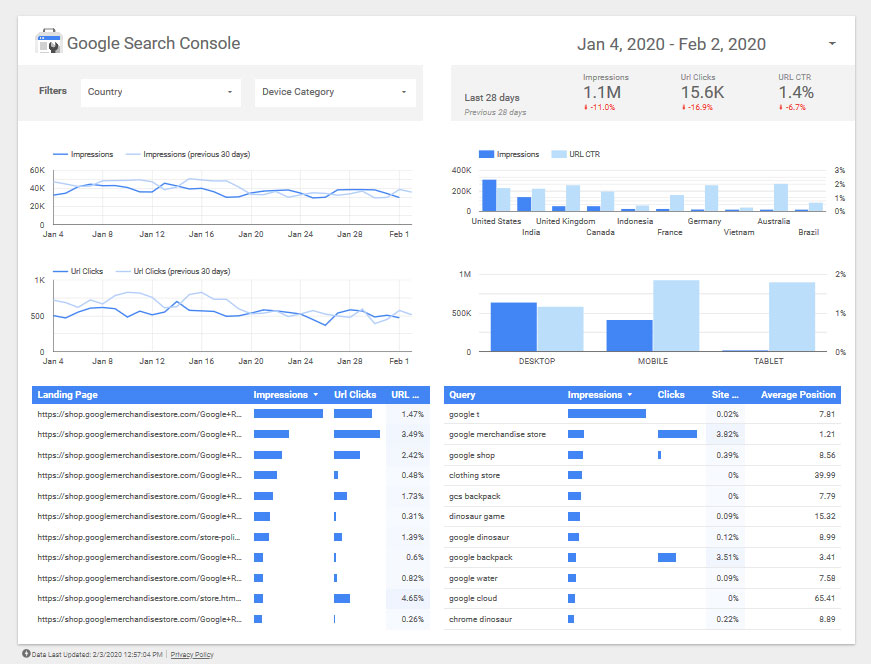Sort by Average Position column header
This screenshot has height=664, width=871.
[798, 395]
